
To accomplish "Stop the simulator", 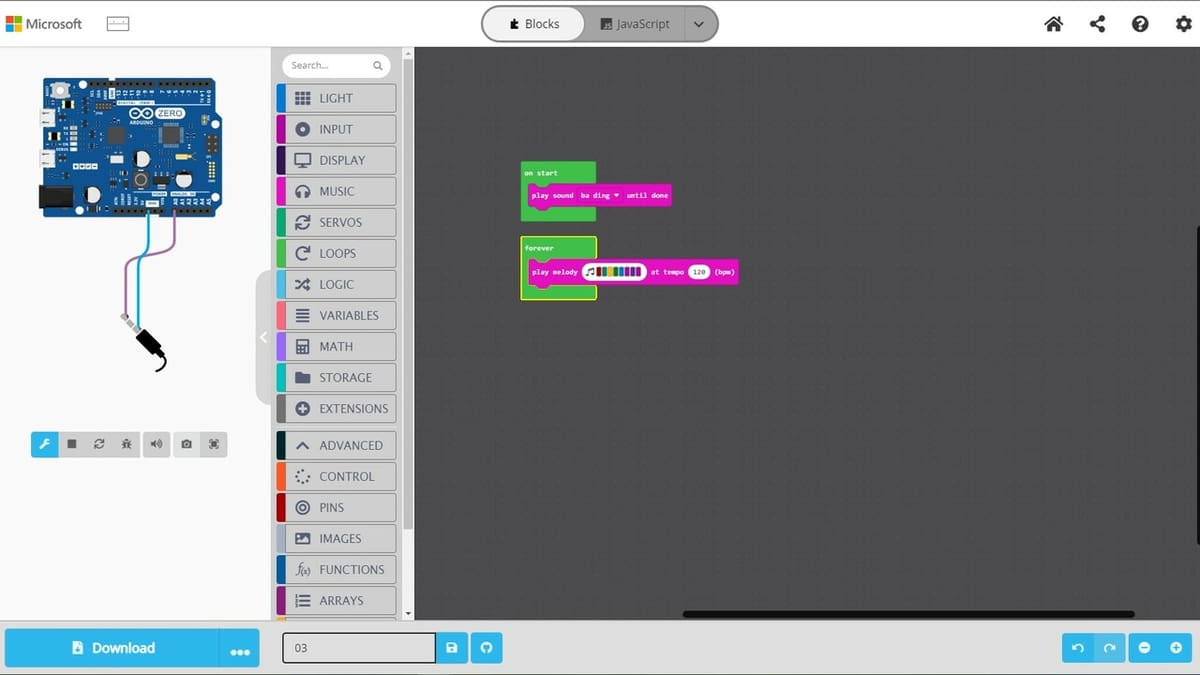I will pyautogui.click(x=72, y=444).
